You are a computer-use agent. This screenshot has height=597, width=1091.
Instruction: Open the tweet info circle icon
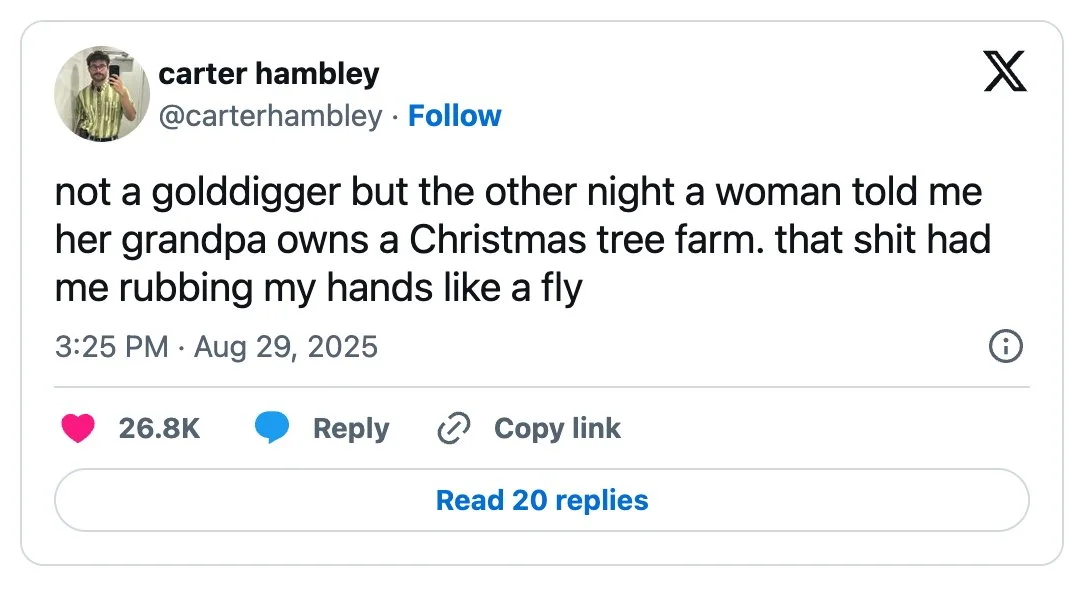tap(1005, 346)
